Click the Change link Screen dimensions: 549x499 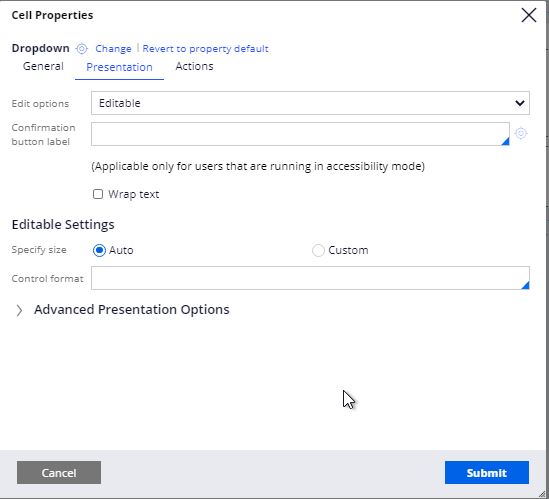tap(113, 49)
